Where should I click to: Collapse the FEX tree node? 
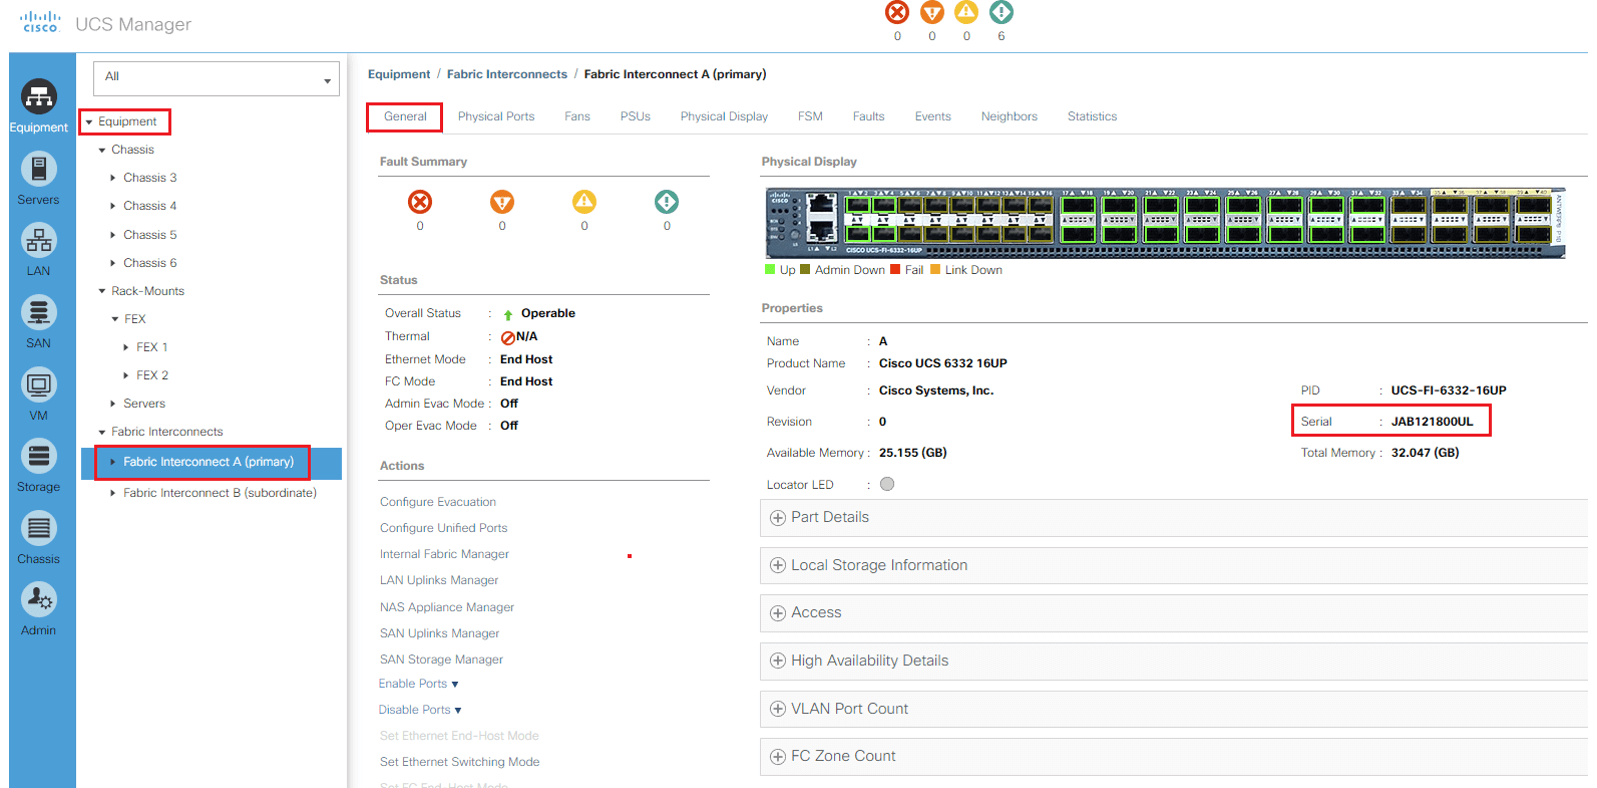(x=115, y=319)
